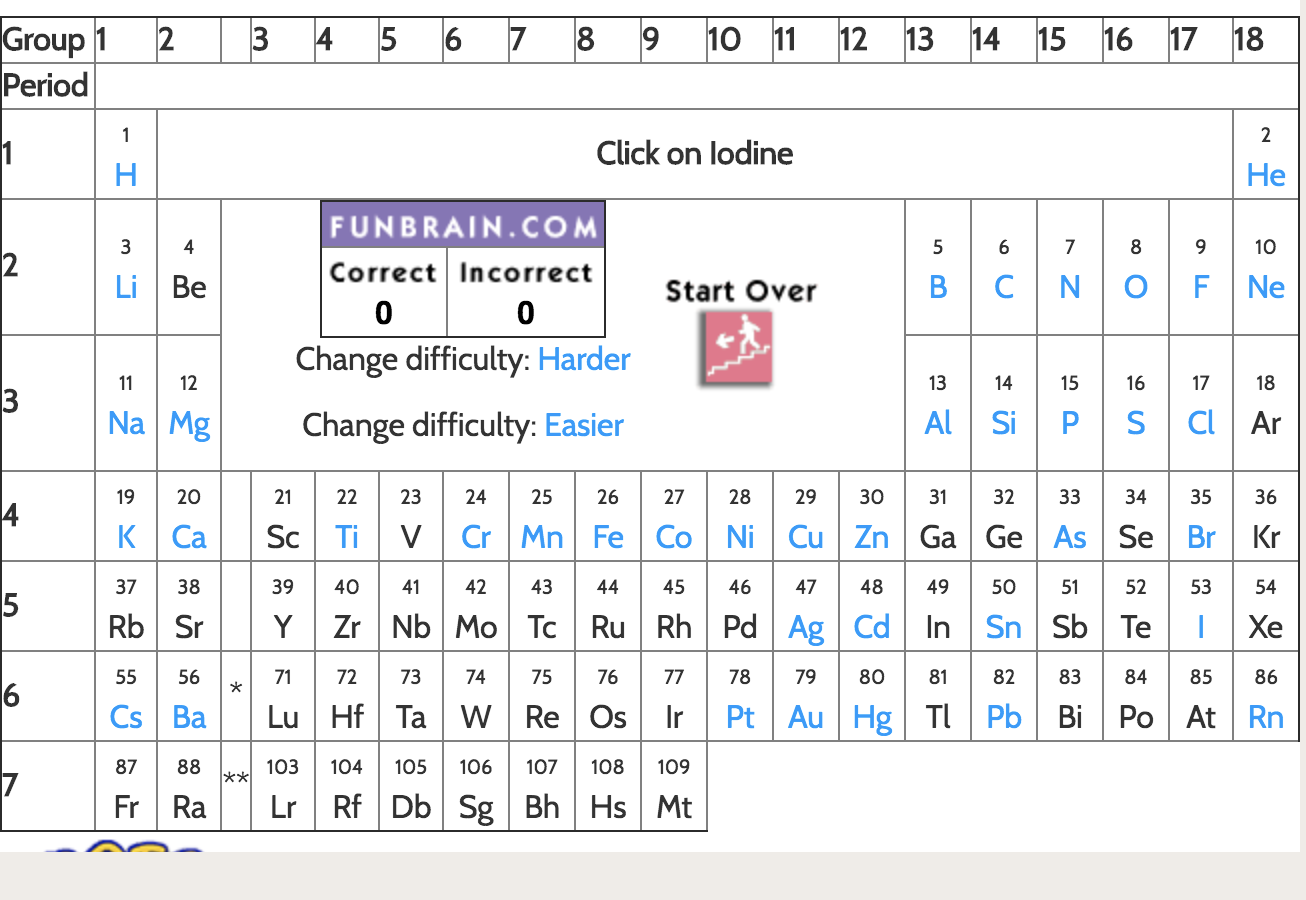
Task: Choose Radon (Rn) element
Action: (x=1265, y=717)
